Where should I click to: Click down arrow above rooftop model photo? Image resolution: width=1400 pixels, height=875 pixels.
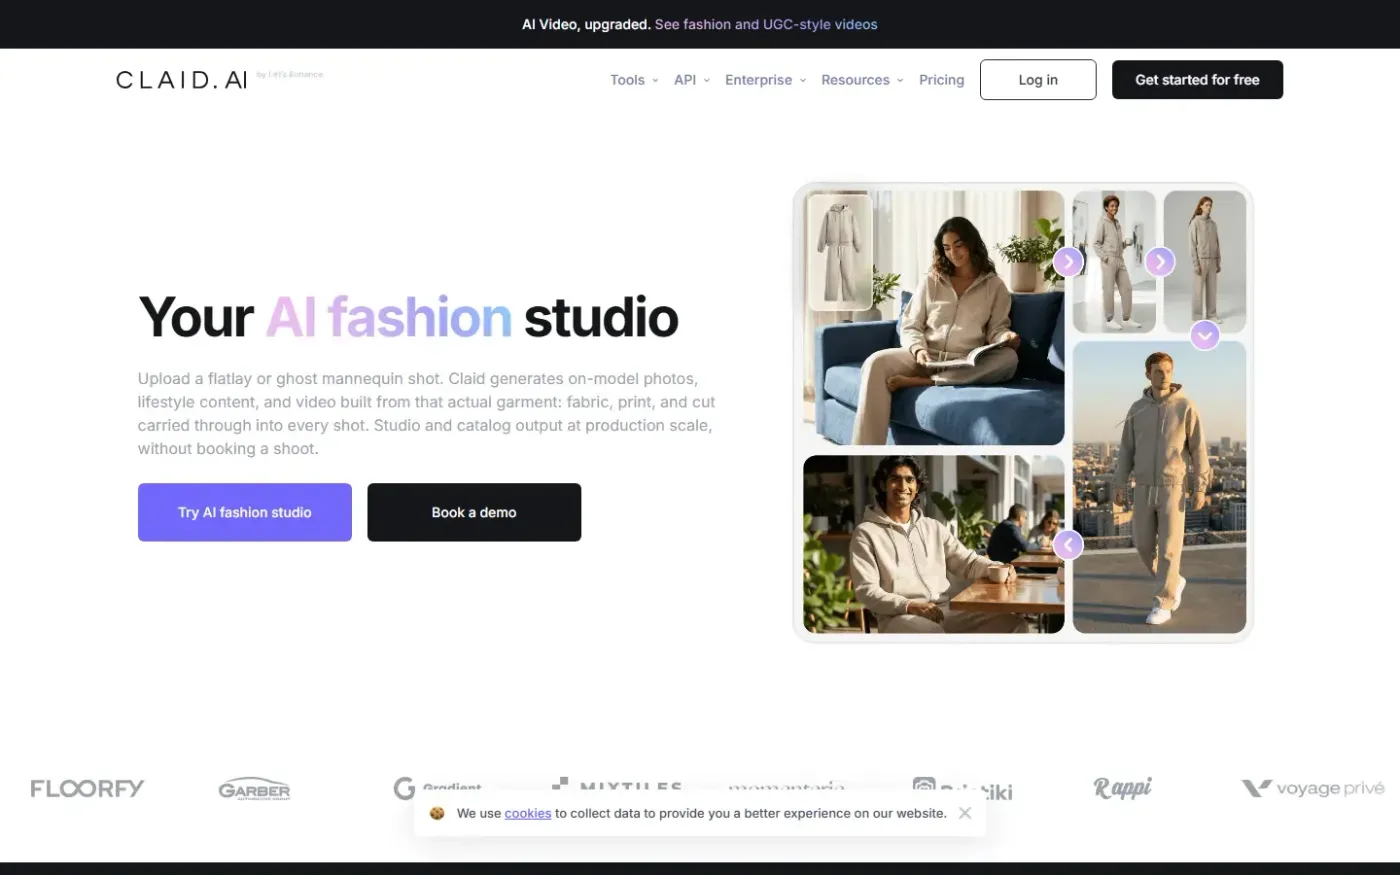pyautogui.click(x=1205, y=335)
